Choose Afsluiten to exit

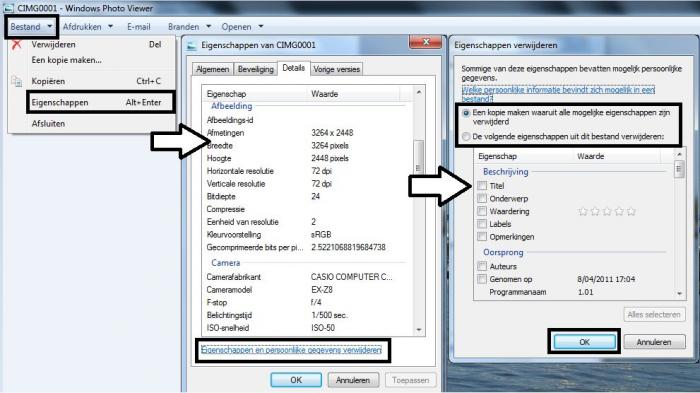point(91,124)
